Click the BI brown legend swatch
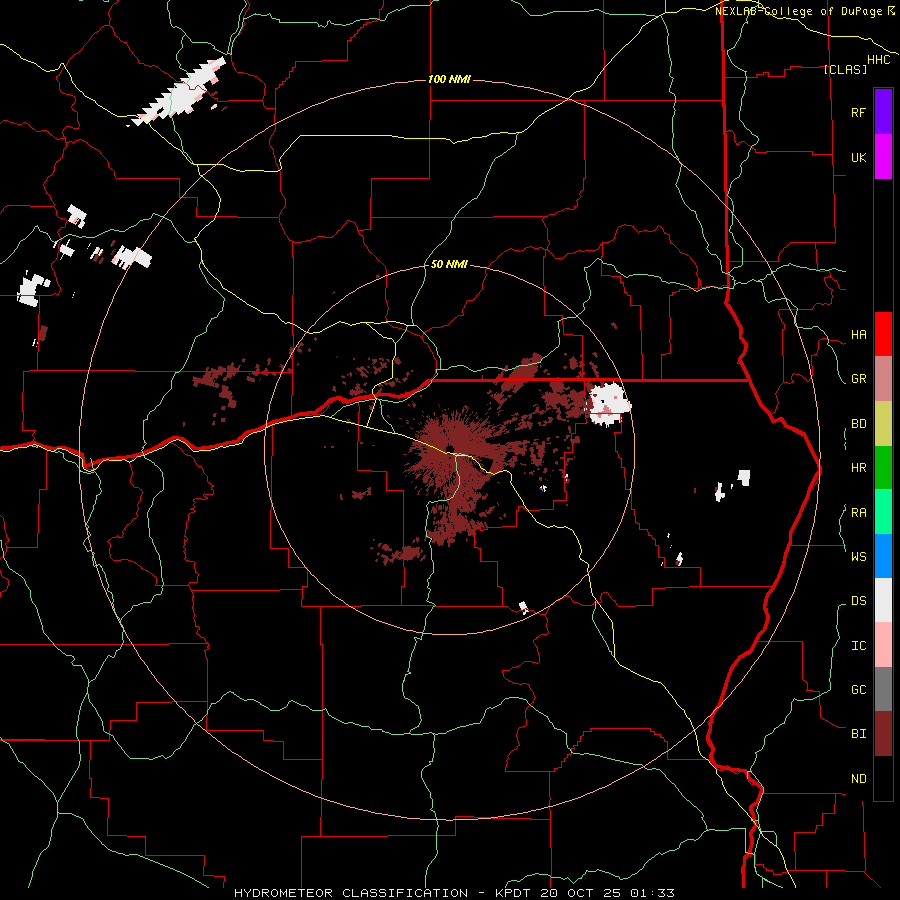Image resolution: width=900 pixels, height=900 pixels. (x=883, y=734)
